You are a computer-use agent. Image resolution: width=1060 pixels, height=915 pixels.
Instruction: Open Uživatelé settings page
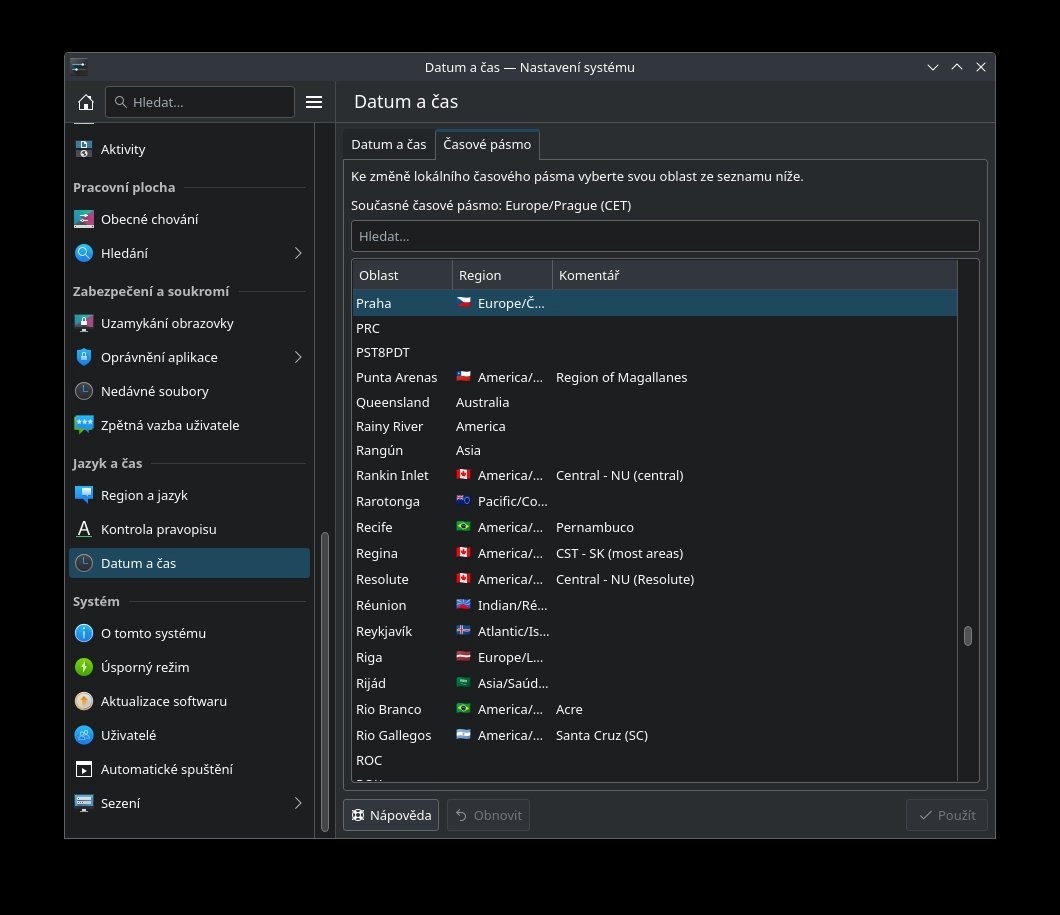pos(128,735)
